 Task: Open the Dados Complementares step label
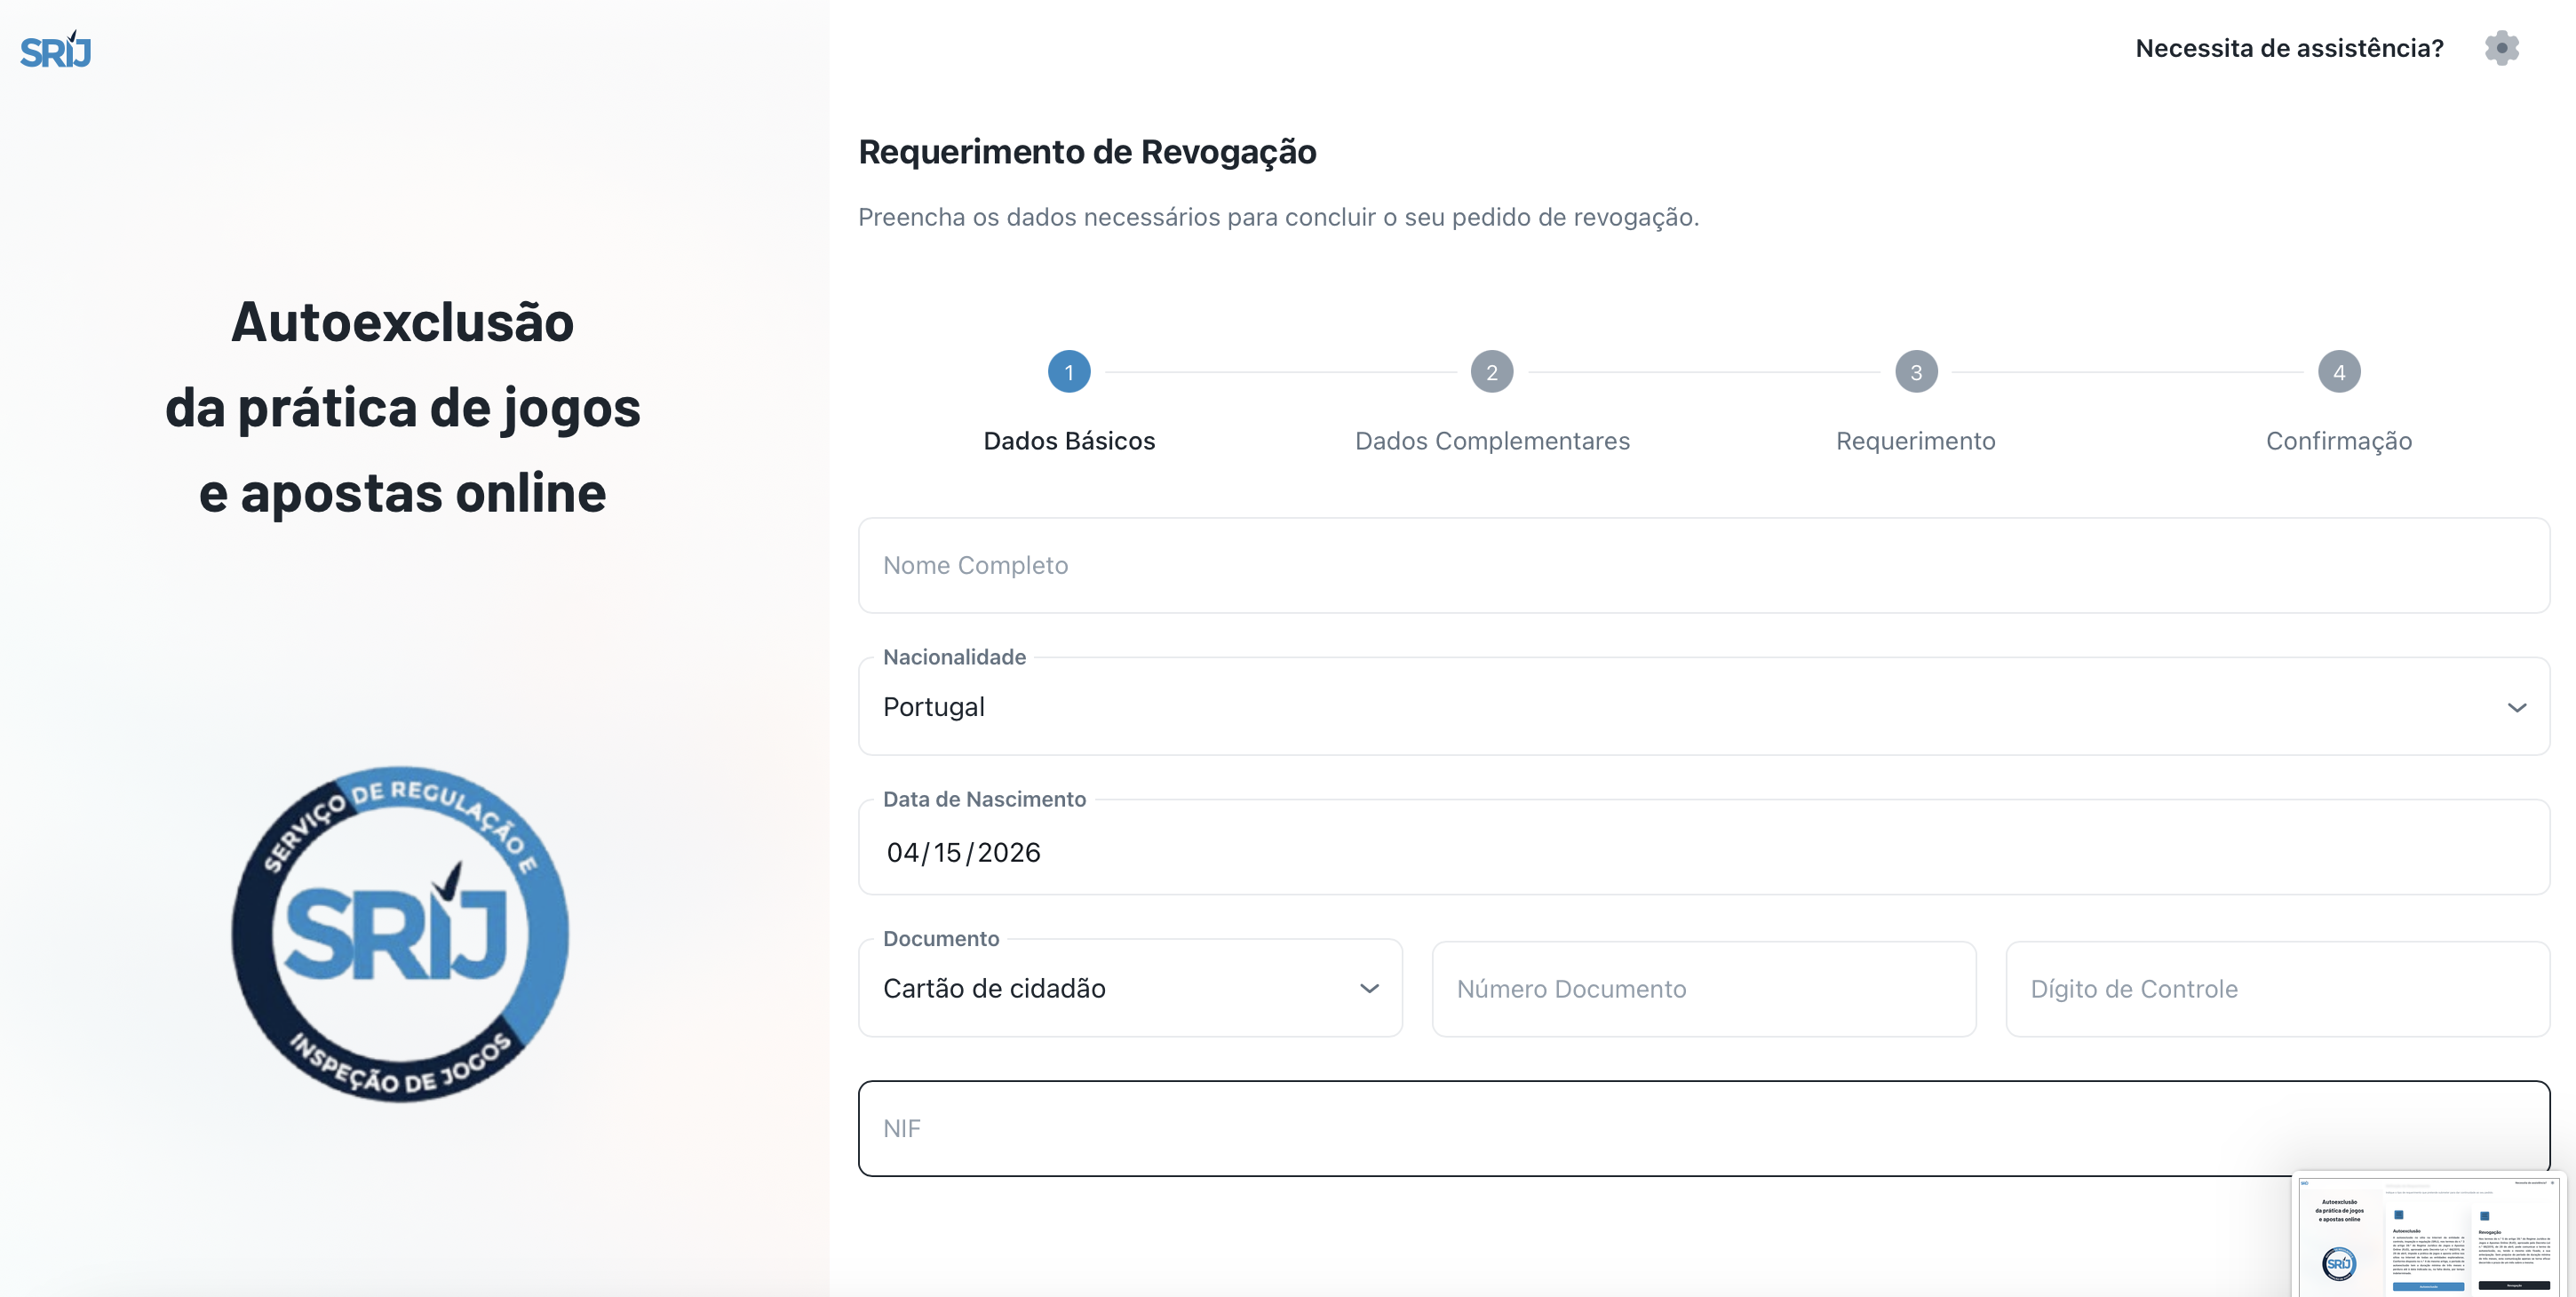(x=1492, y=441)
